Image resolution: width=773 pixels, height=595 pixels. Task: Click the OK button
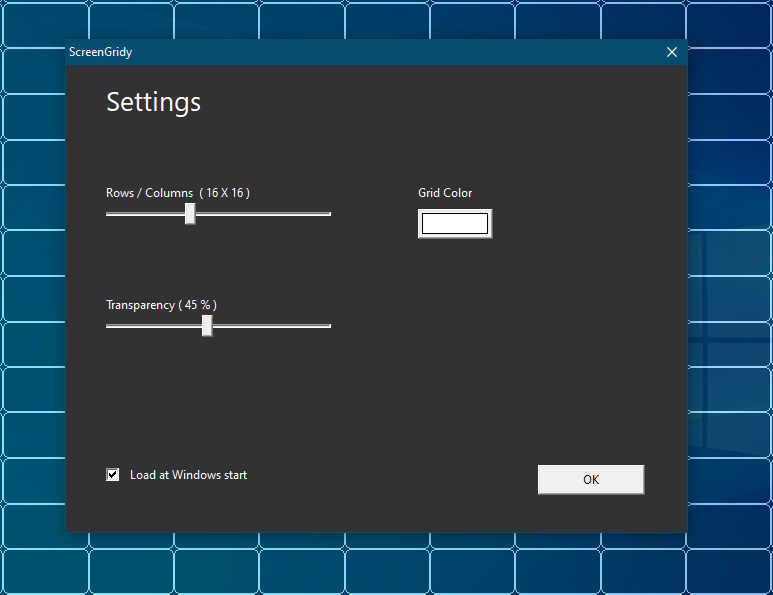pyautogui.click(x=590, y=480)
